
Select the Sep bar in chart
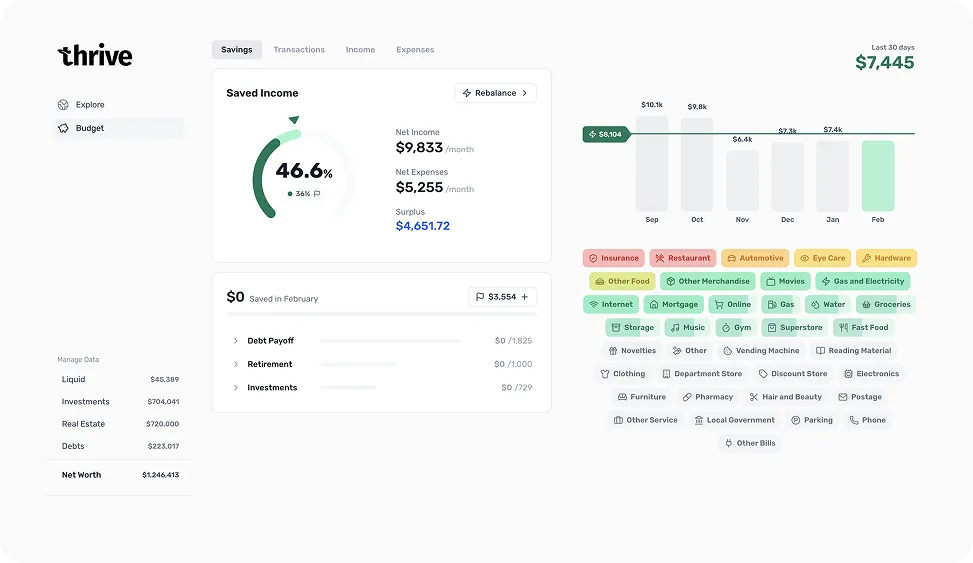652,164
